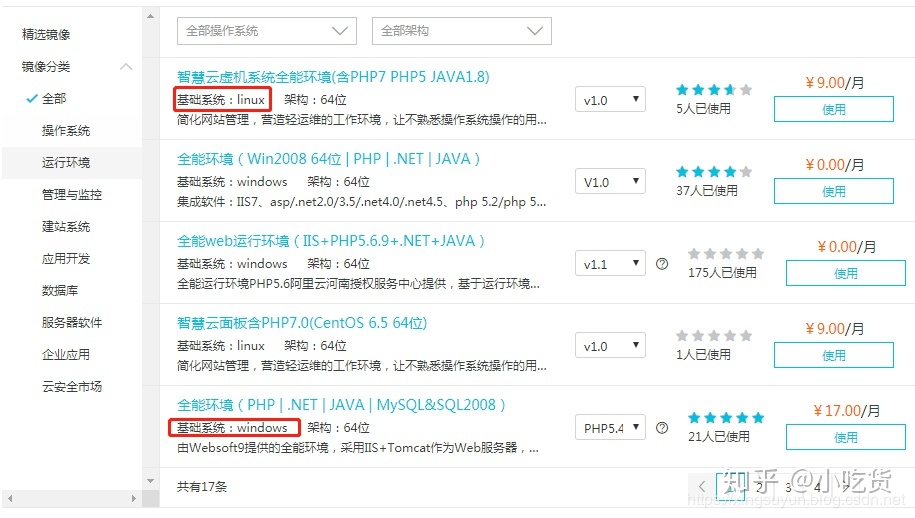
Task: Click 使用 button for 智慧云面板含PHP7.0
Action: pos(834,355)
